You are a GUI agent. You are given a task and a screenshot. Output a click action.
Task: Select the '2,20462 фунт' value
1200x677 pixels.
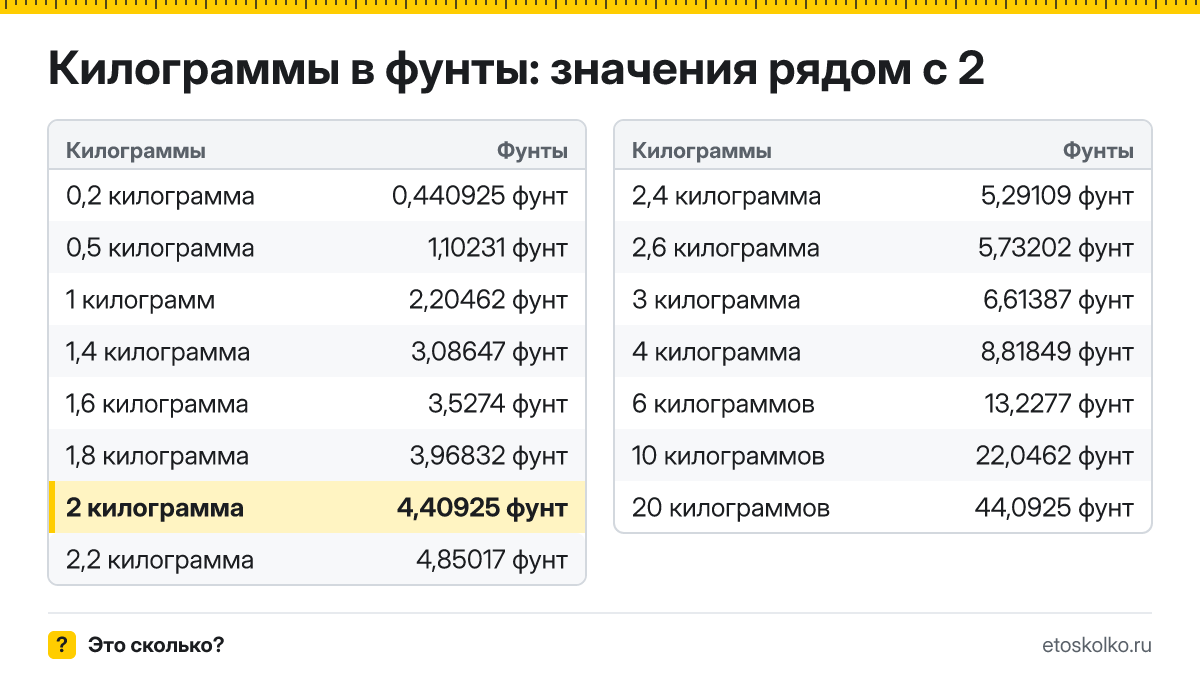(x=488, y=300)
